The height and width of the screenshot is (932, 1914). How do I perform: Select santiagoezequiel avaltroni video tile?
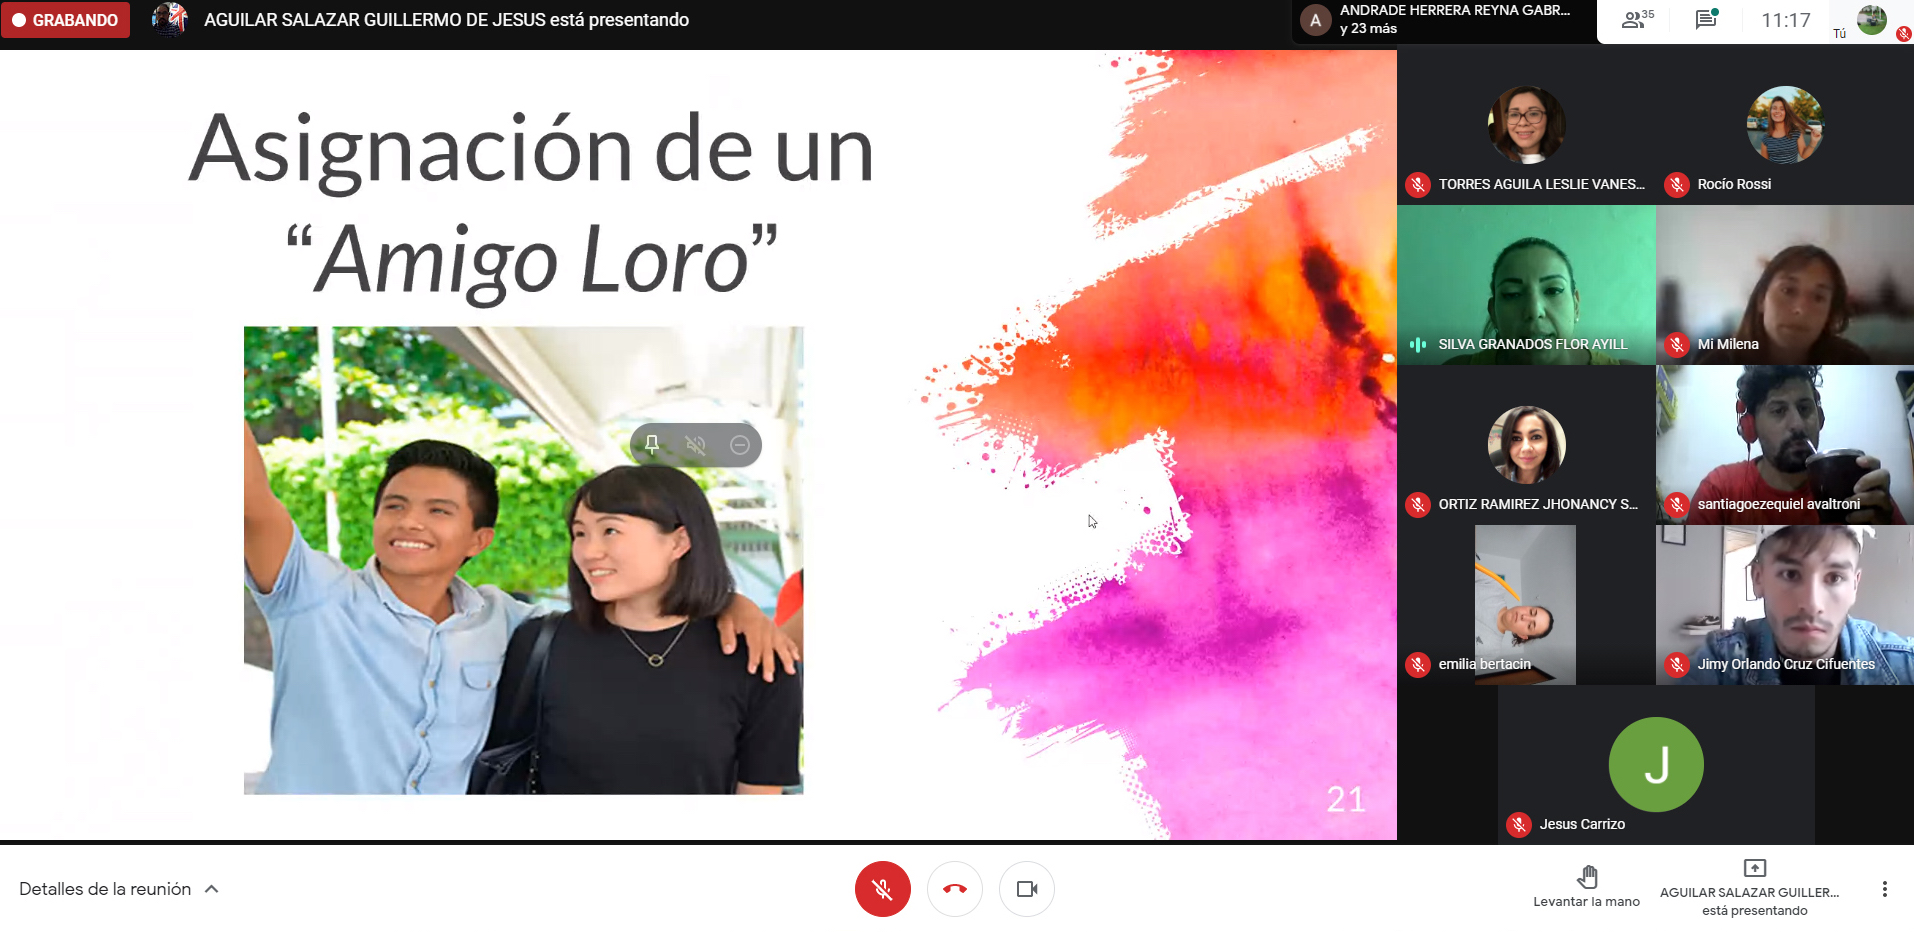[1785, 445]
